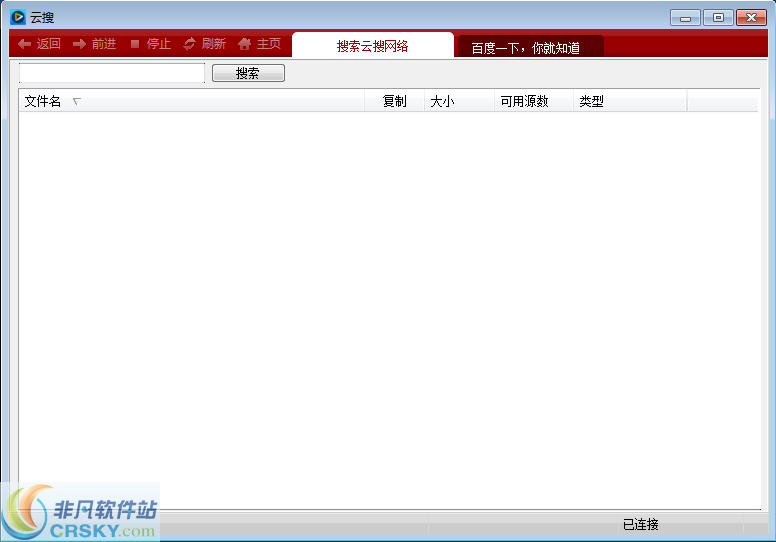
Task: Sort results by 文件名 column header
Action: point(192,101)
